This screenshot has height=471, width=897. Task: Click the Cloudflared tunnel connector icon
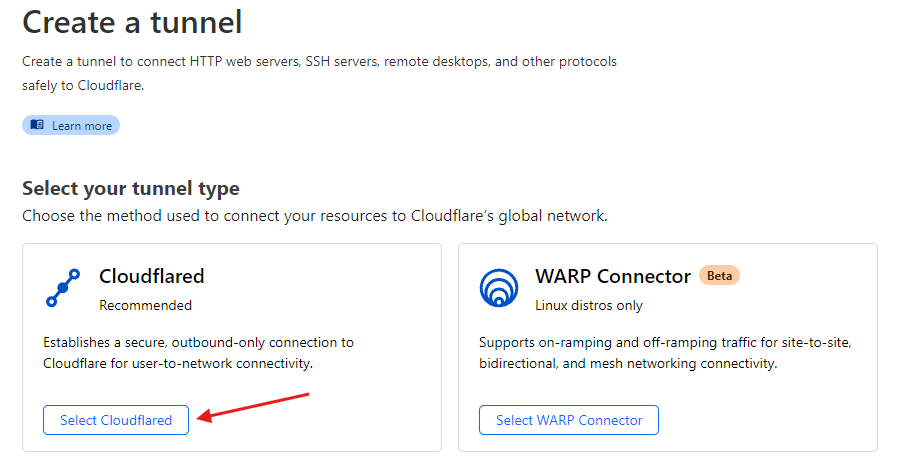click(63, 288)
